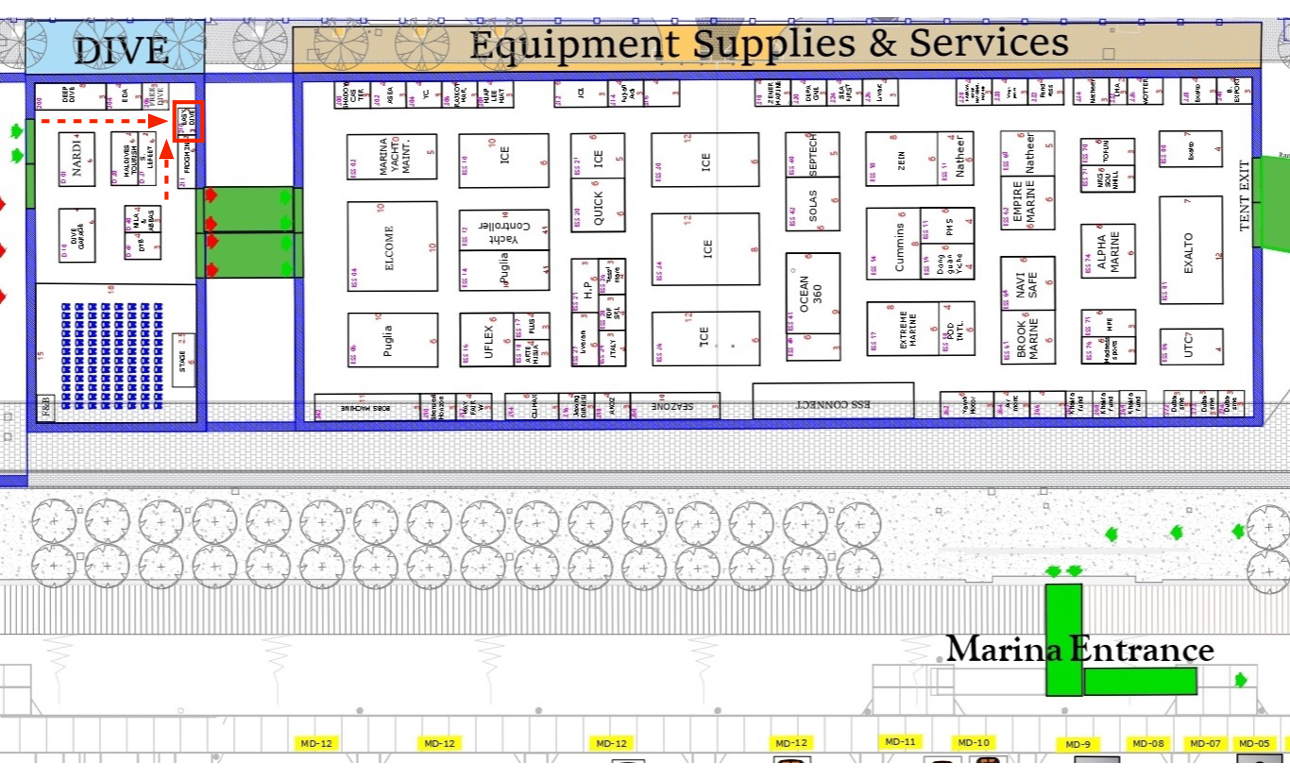Click the EXALTO booth
This screenshot has width=1290, height=780.
1190,250
